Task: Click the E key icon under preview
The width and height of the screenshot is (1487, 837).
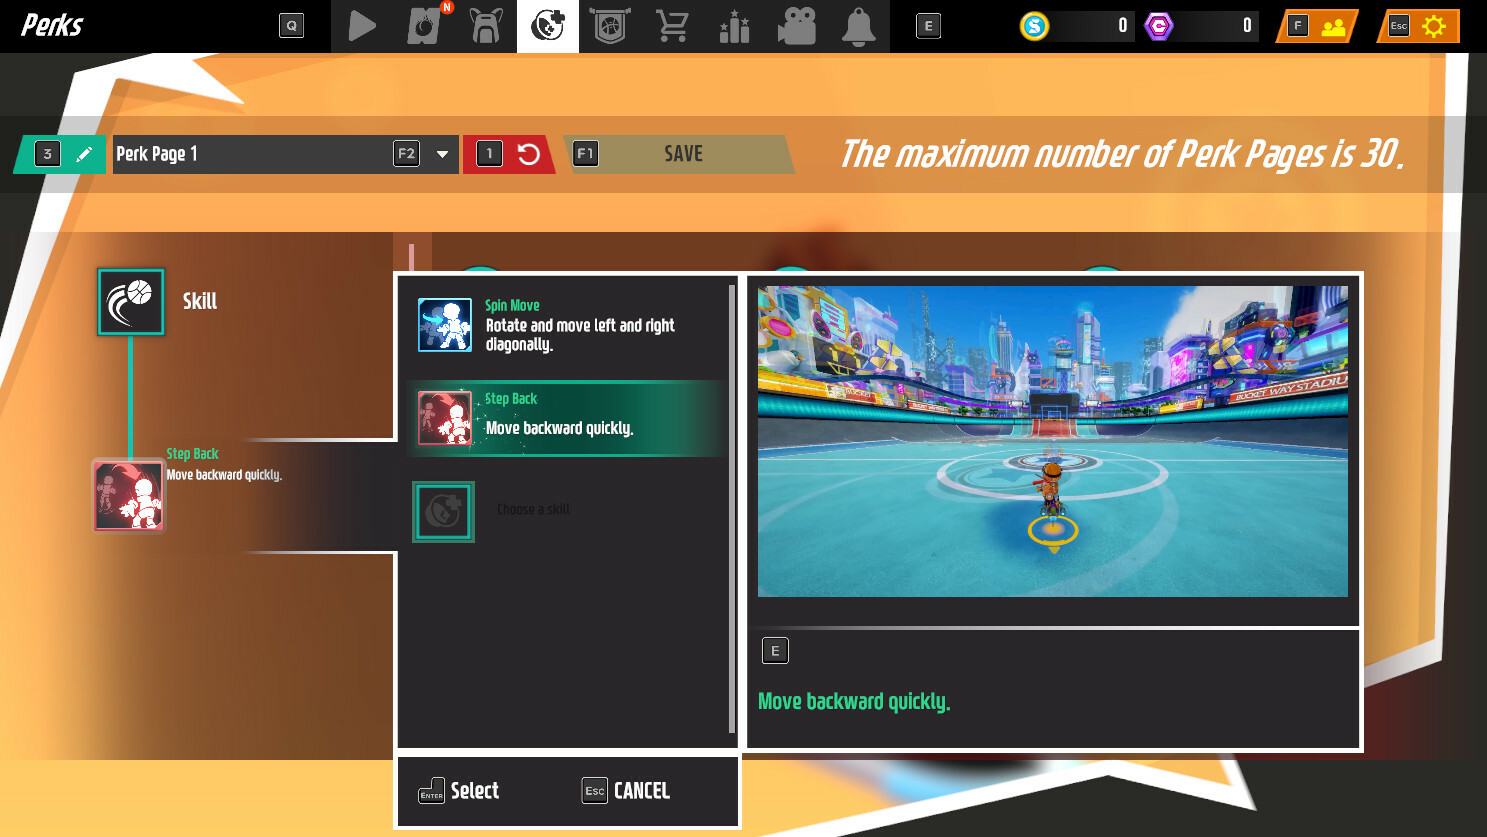Action: point(775,651)
